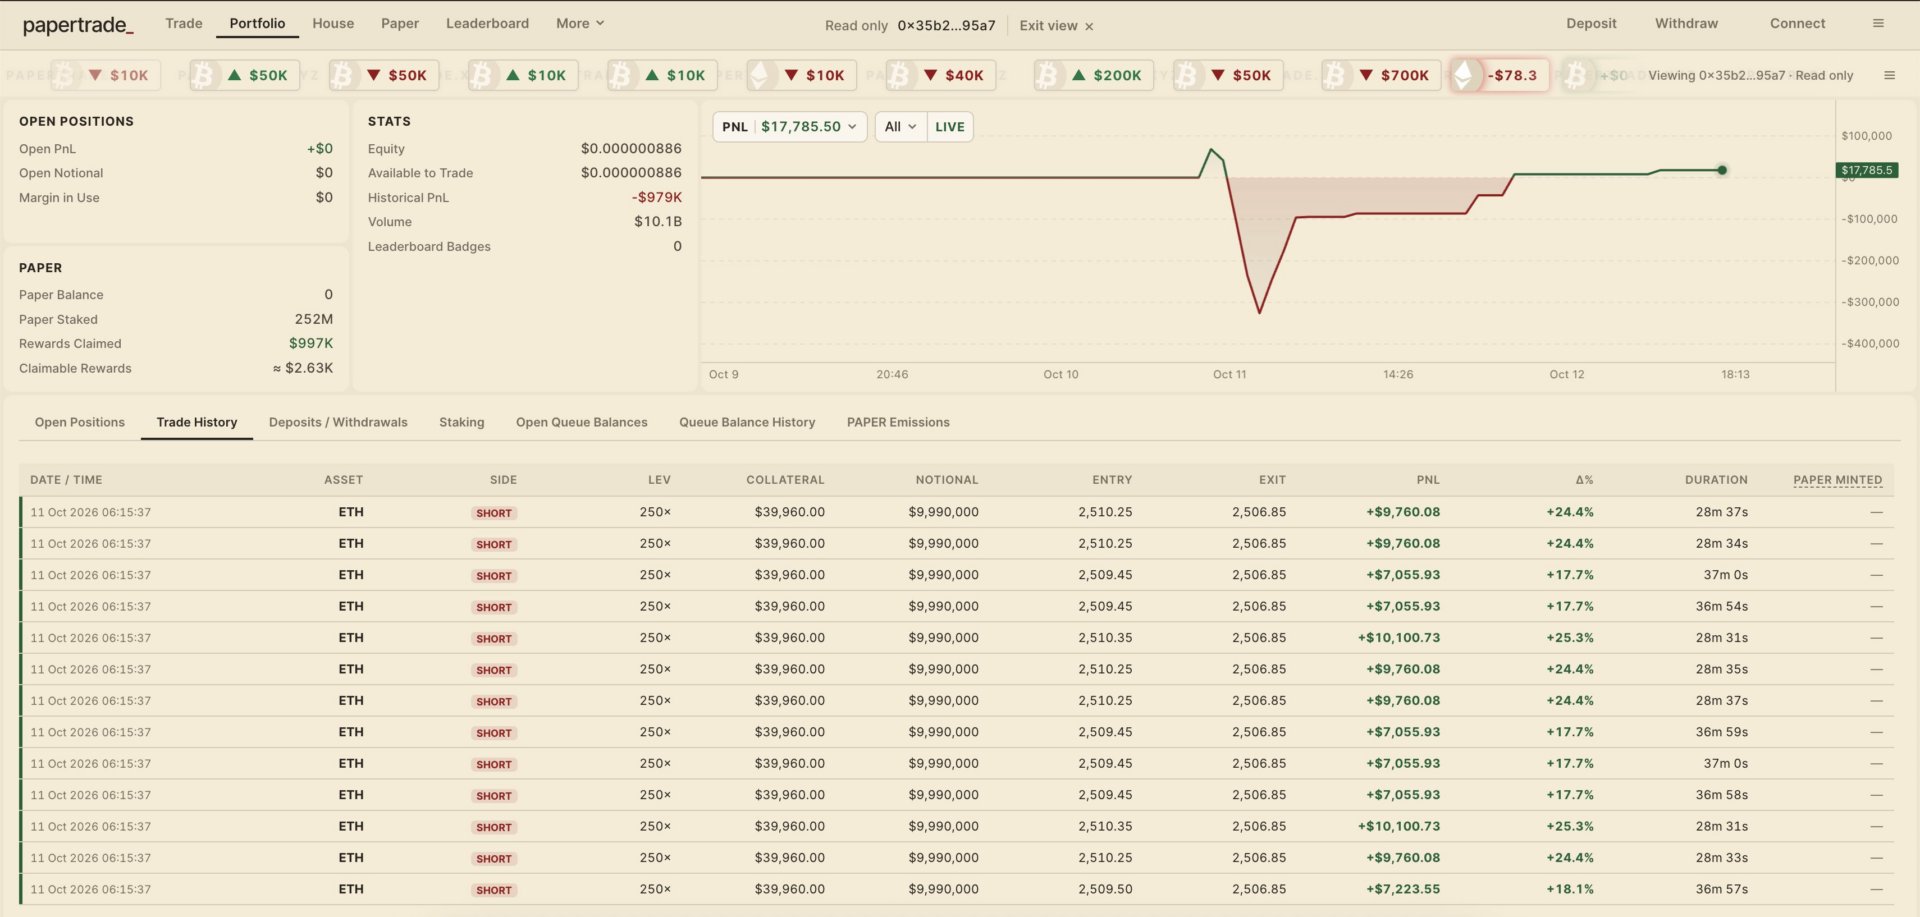Click the $17,785.5 price tag on the chart axis
Screen dimensions: 1920x917
pos(1867,170)
